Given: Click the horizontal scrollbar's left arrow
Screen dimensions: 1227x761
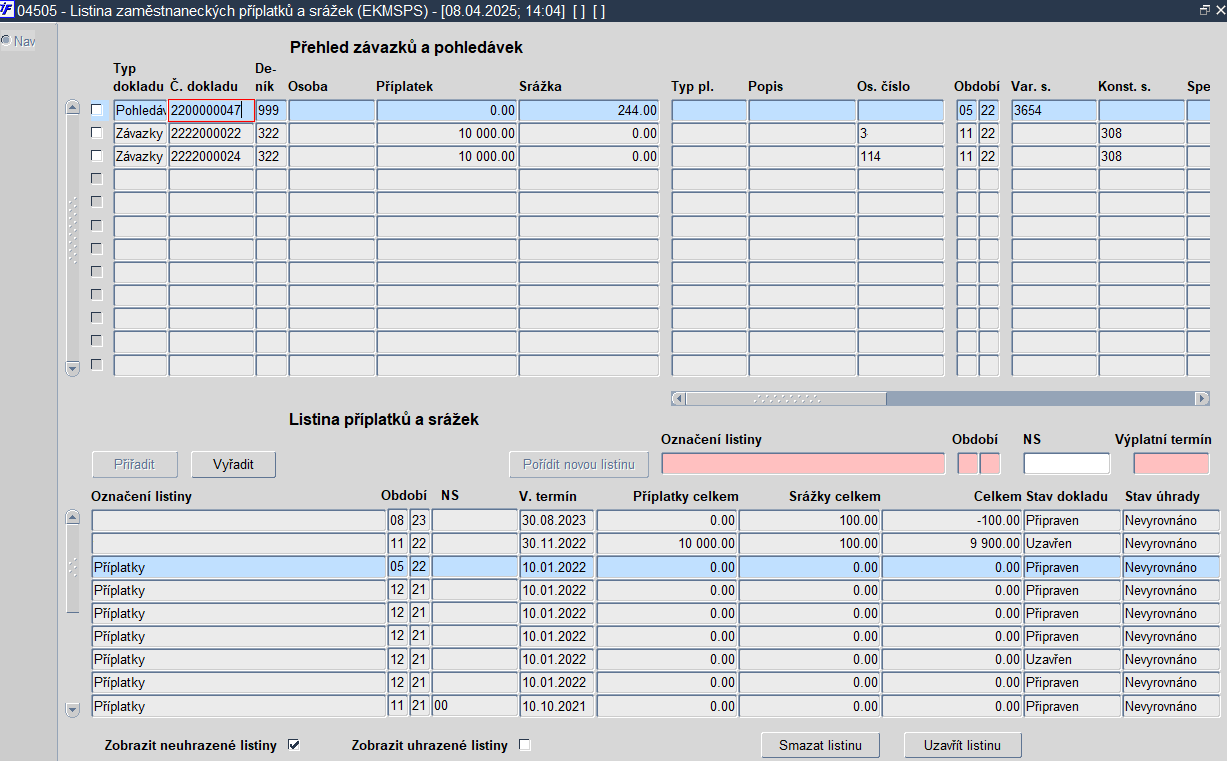Looking at the screenshot, I should pyautogui.click(x=678, y=398).
